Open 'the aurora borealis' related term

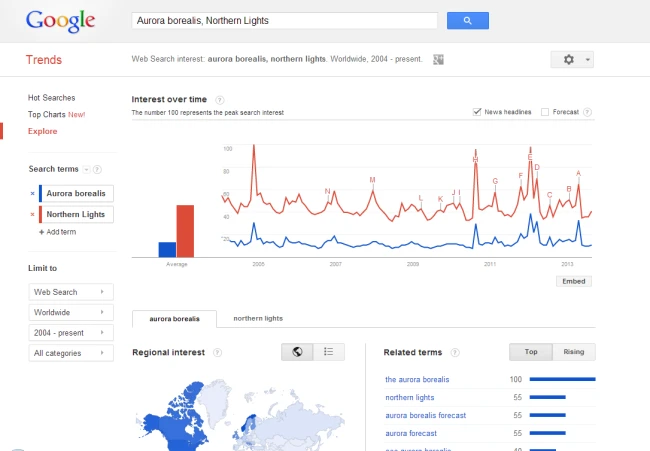coord(417,379)
